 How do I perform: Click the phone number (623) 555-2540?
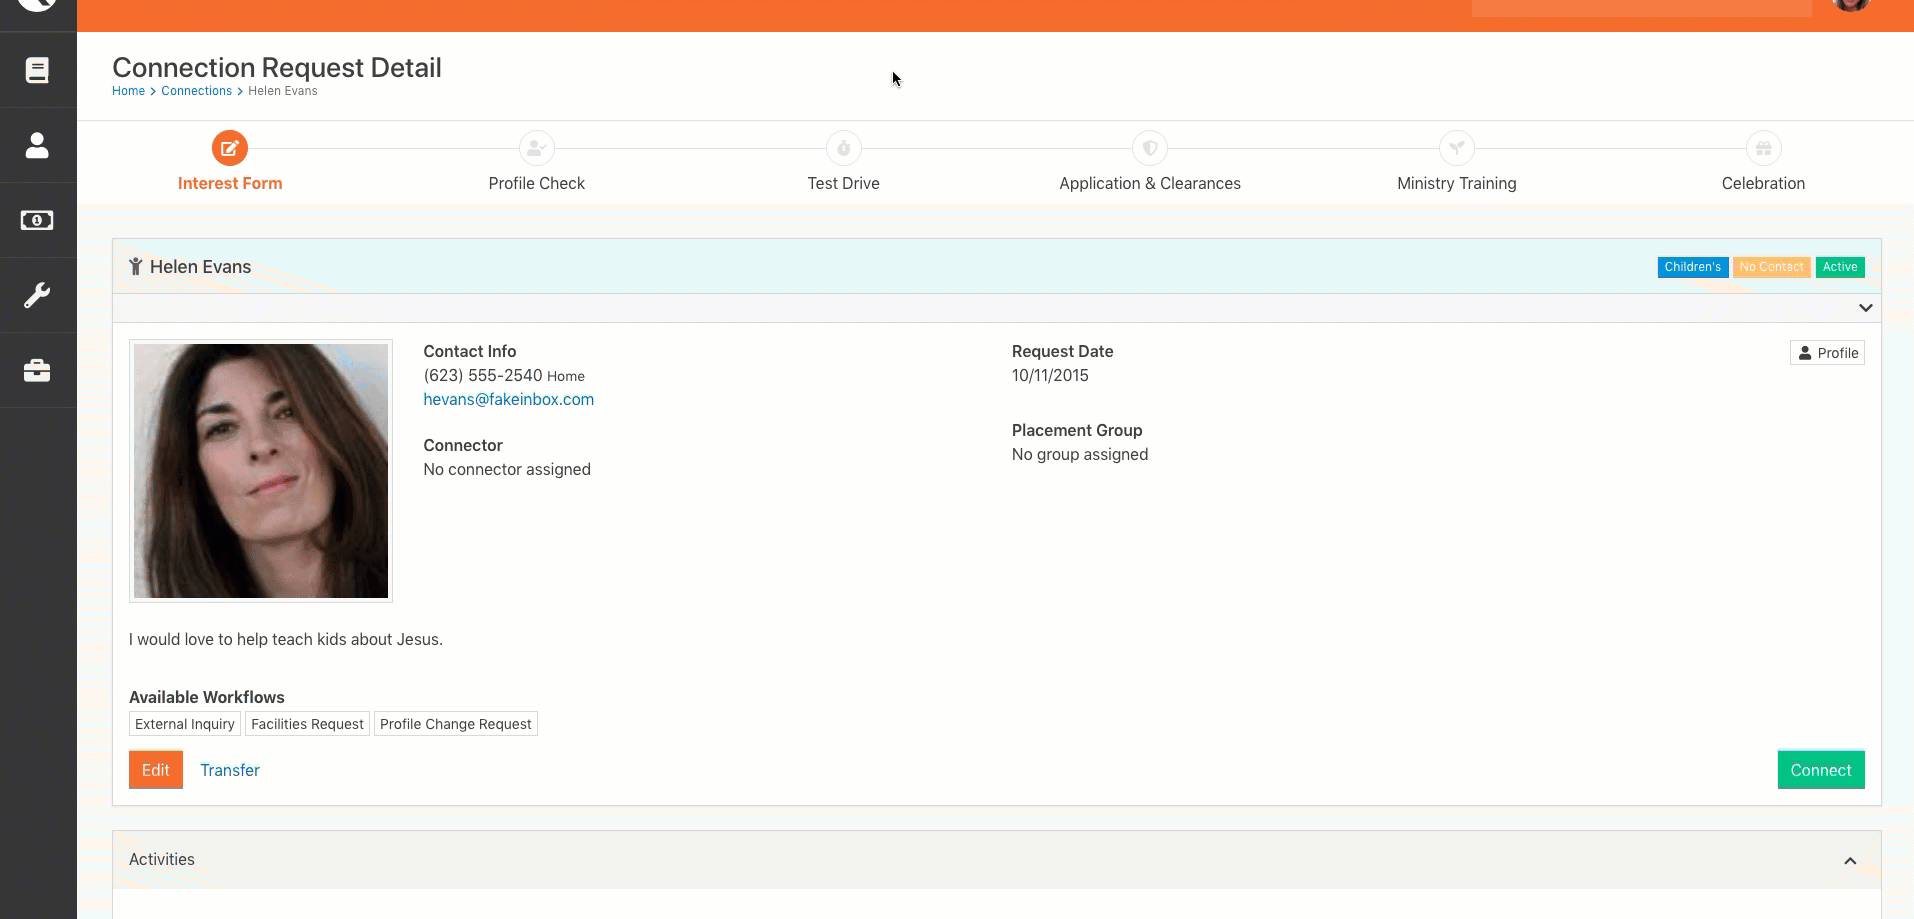tap(483, 375)
